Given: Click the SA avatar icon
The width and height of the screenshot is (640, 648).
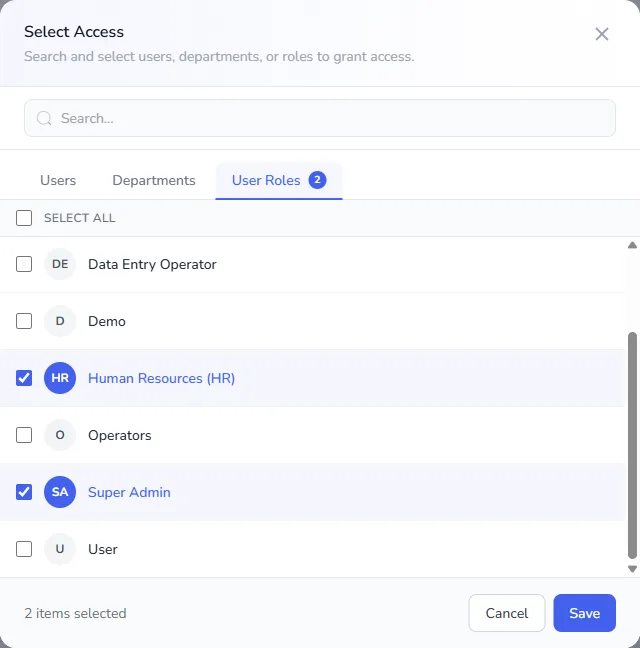Looking at the screenshot, I should click(x=60, y=492).
